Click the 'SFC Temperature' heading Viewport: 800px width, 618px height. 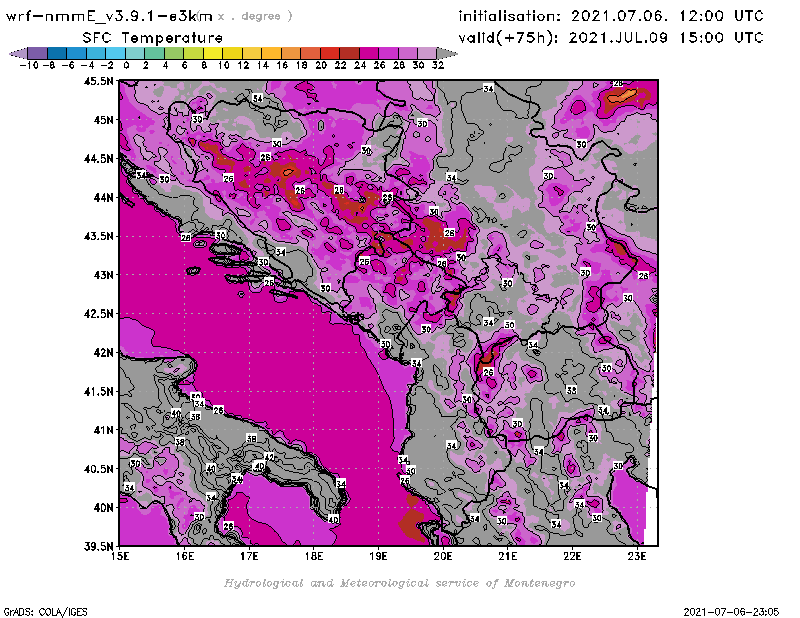tap(153, 38)
